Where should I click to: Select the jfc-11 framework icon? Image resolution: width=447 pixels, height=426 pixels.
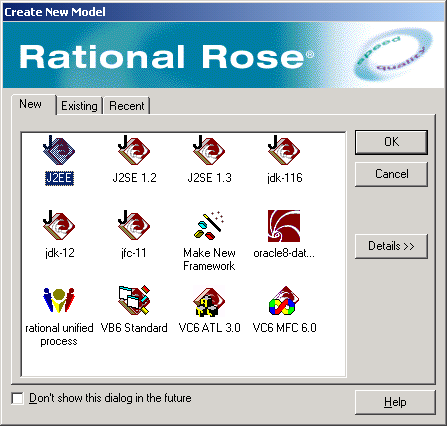134,225
